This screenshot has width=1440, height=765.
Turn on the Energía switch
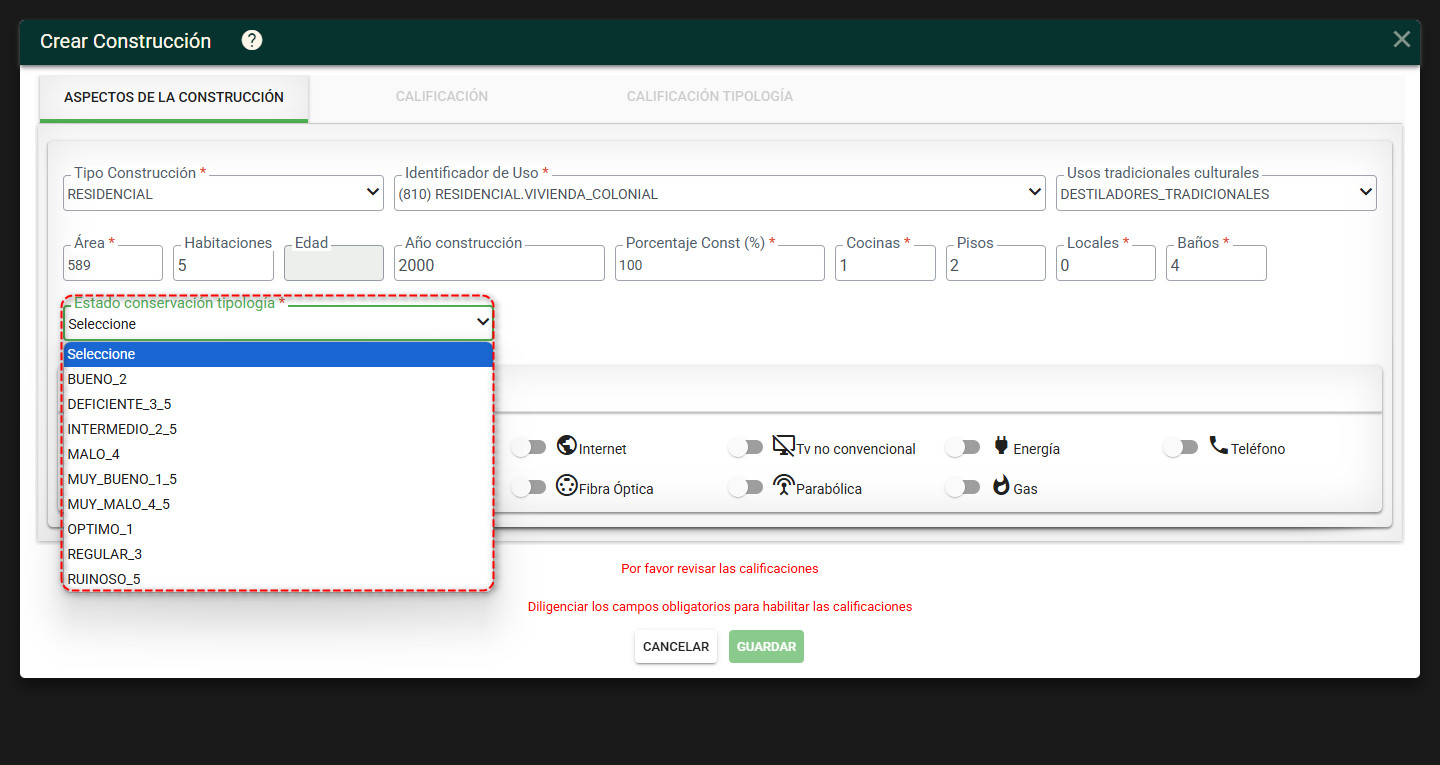click(963, 448)
